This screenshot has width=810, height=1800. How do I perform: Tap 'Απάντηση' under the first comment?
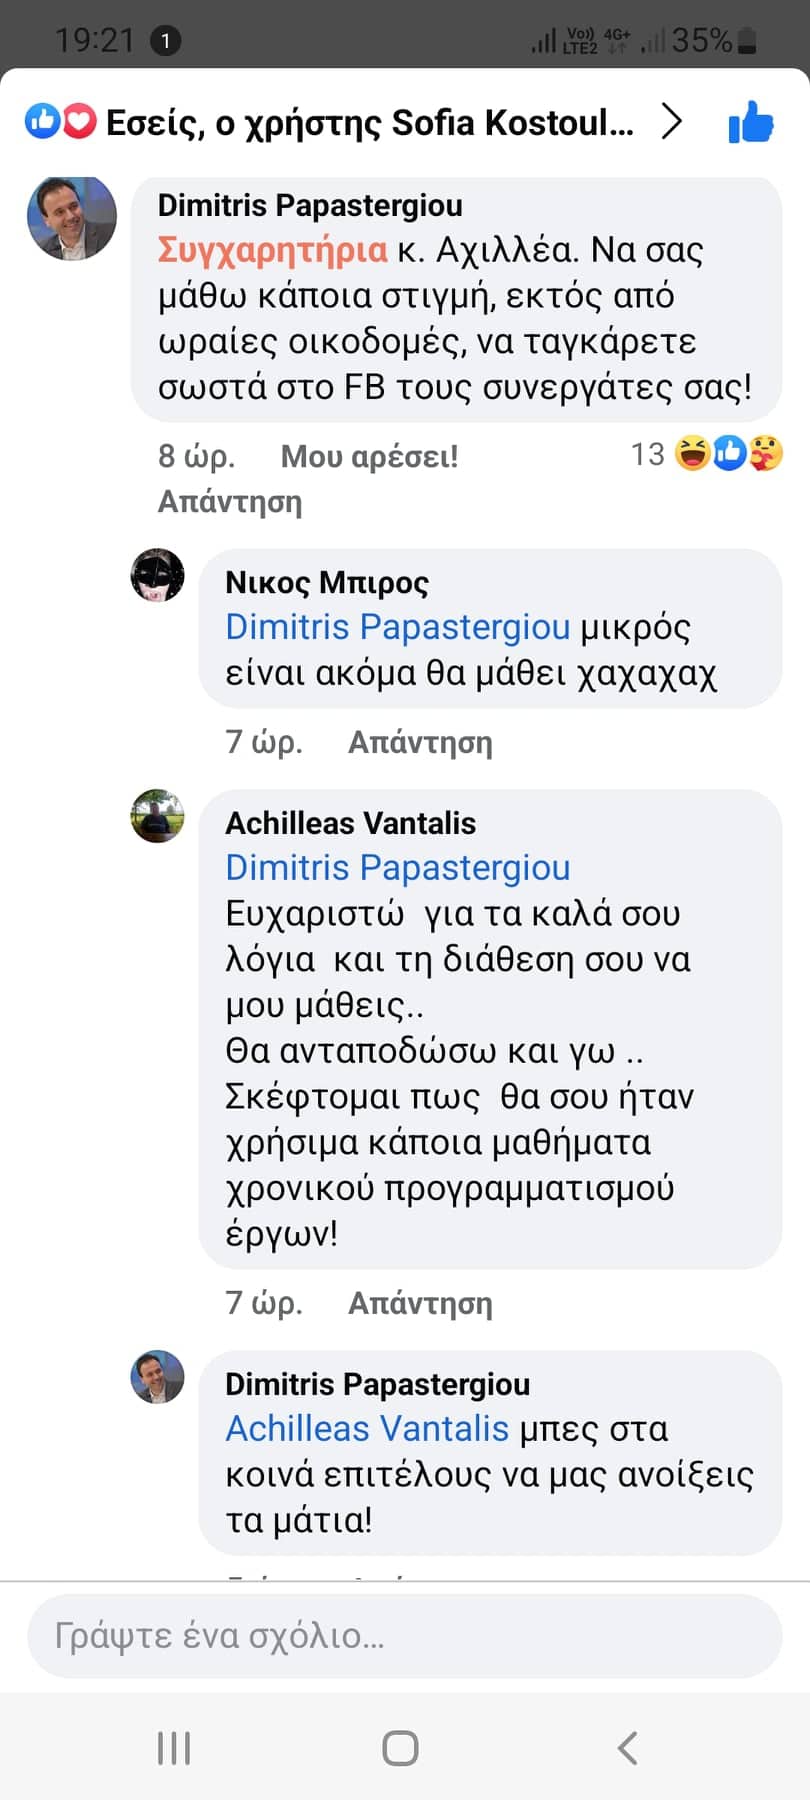tap(230, 502)
